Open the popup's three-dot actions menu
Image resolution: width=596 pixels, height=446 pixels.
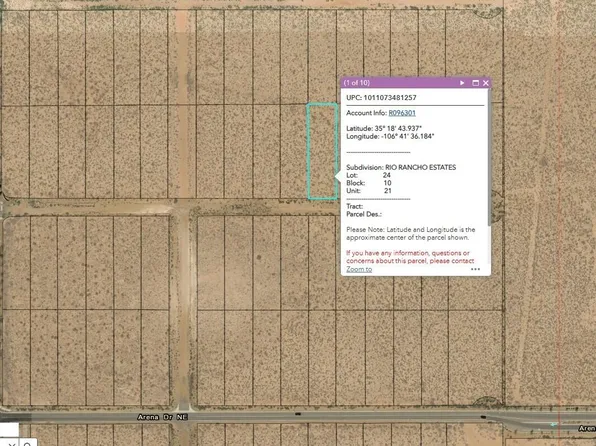pos(475,269)
